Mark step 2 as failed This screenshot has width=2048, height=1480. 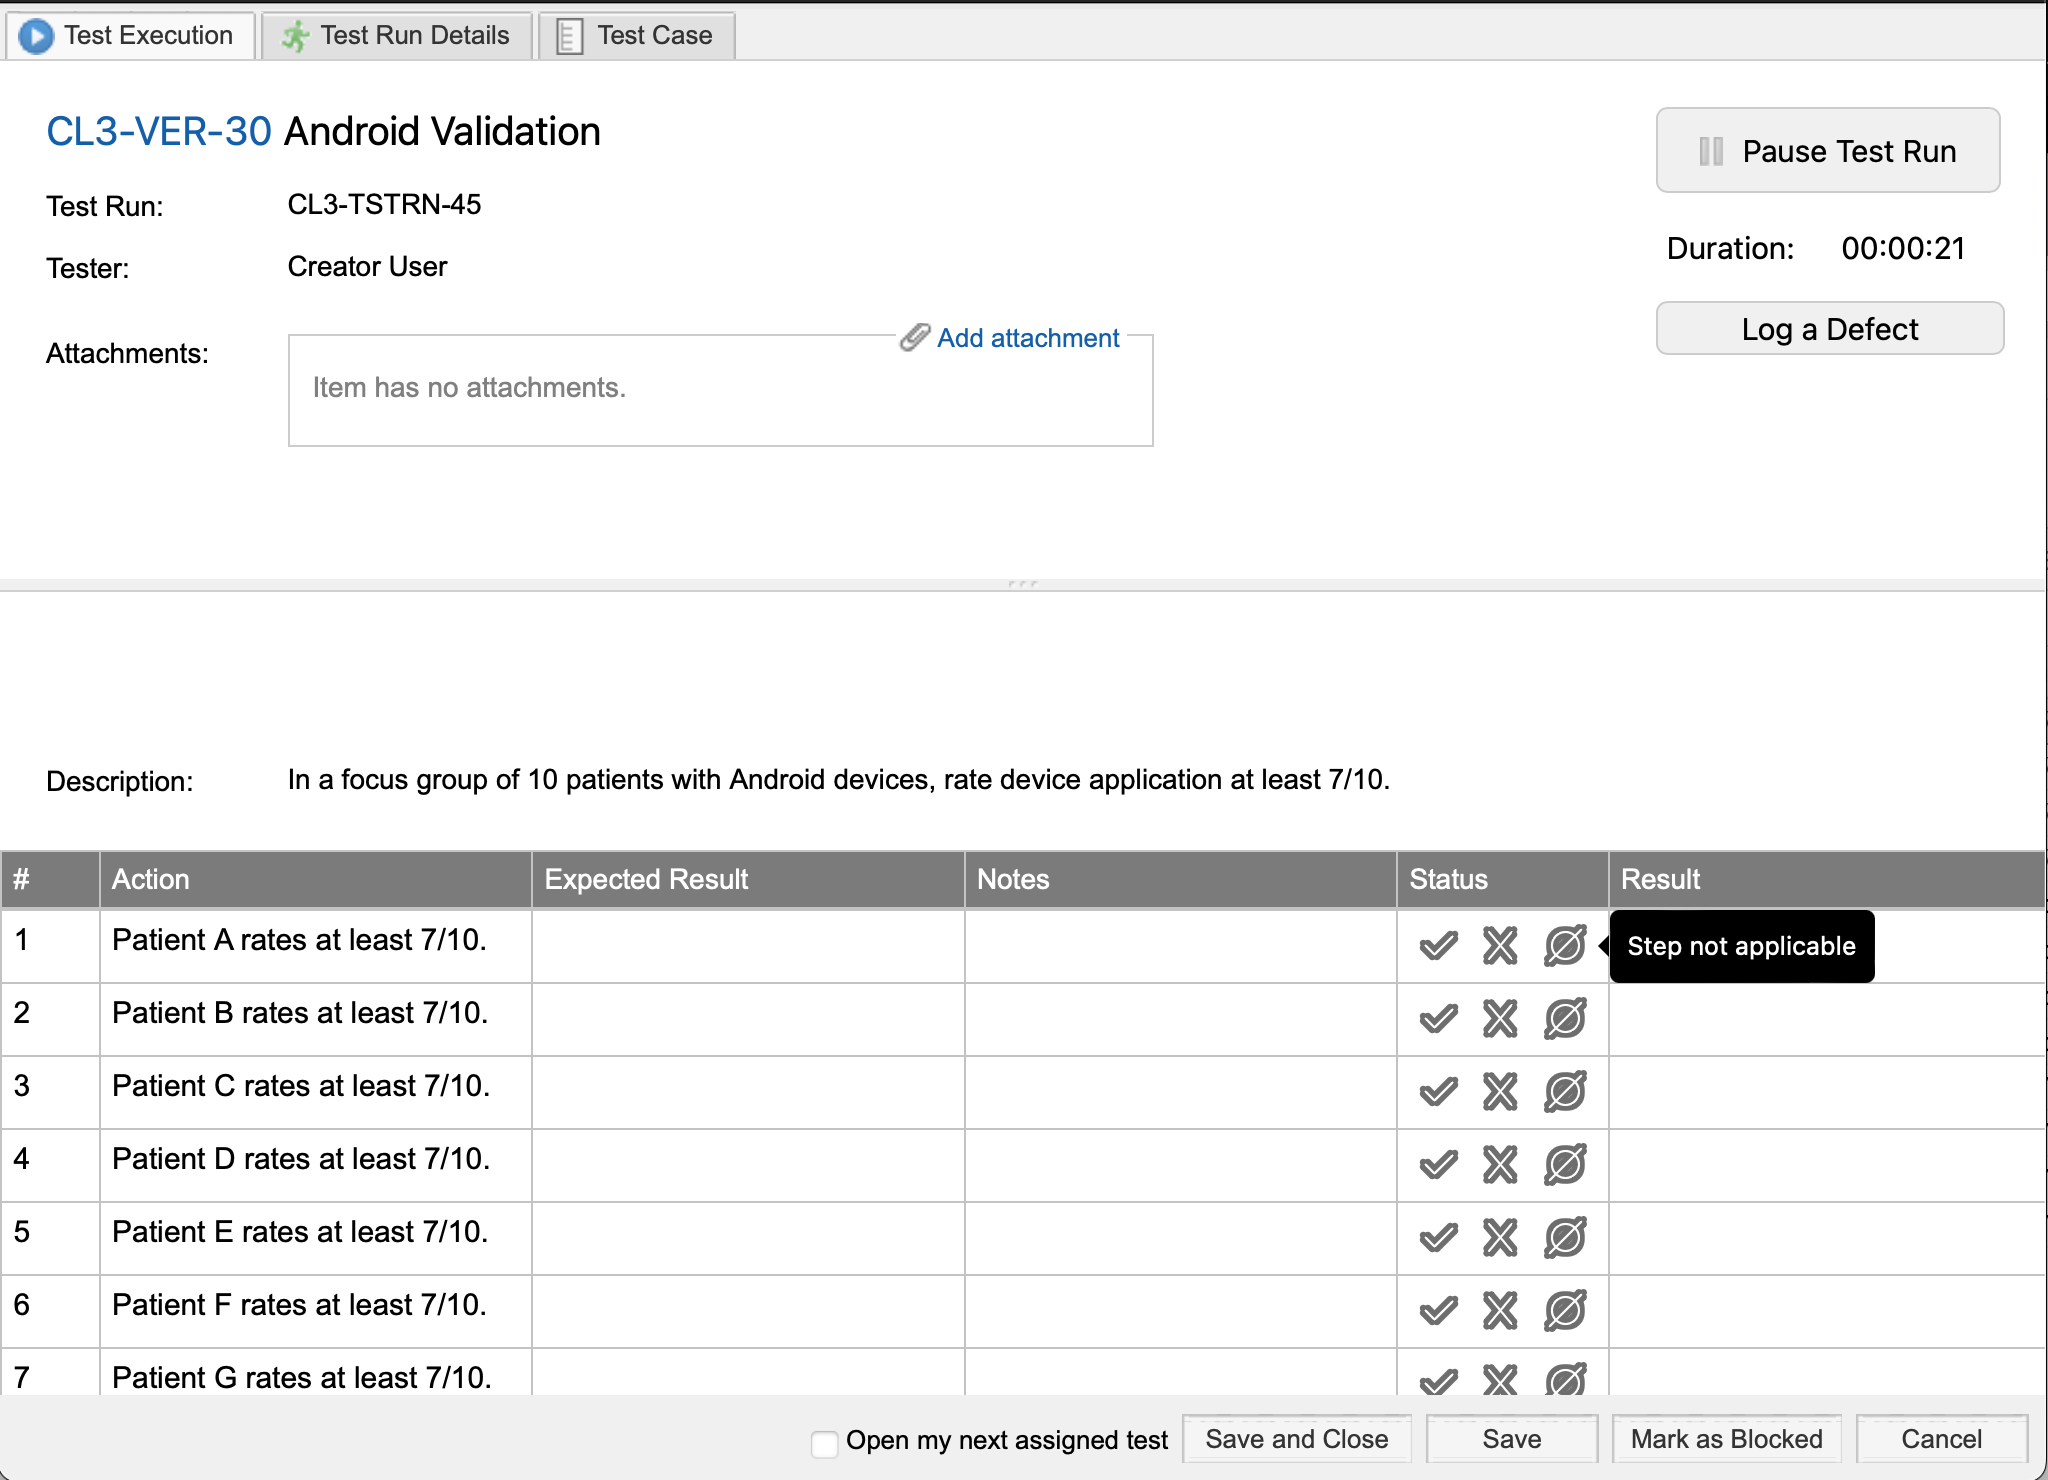click(1500, 1019)
